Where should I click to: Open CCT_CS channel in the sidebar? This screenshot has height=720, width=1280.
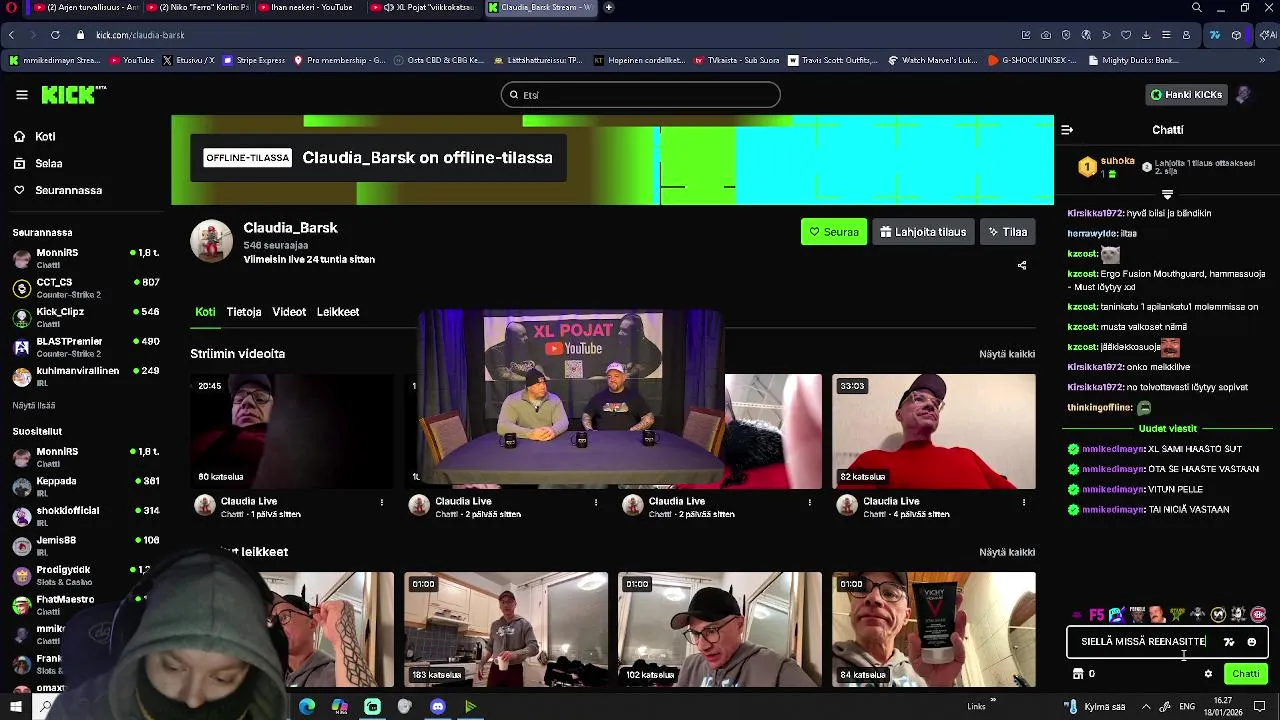click(x=85, y=288)
